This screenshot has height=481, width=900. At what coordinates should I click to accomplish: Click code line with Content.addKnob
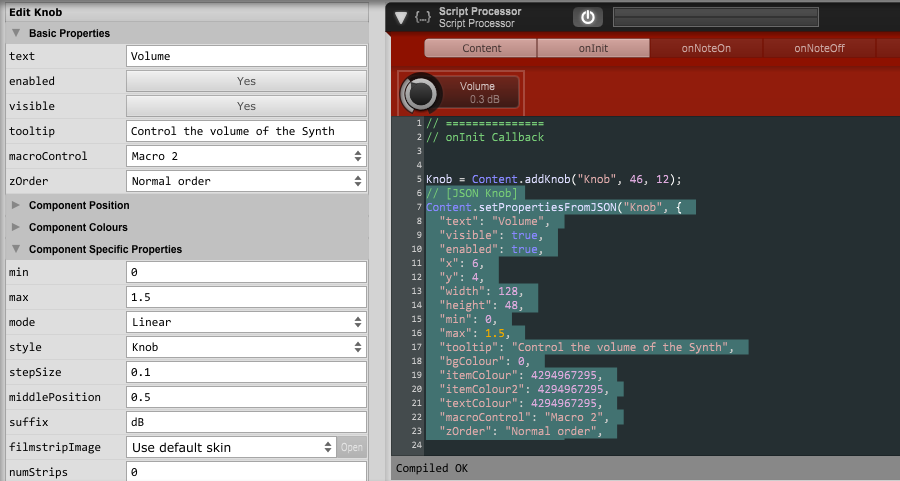[553, 179]
